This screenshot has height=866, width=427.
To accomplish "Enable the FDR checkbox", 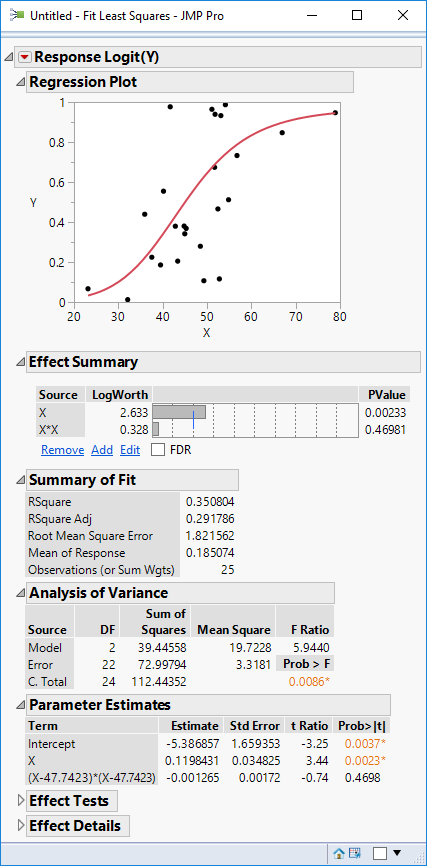I will 158,450.
